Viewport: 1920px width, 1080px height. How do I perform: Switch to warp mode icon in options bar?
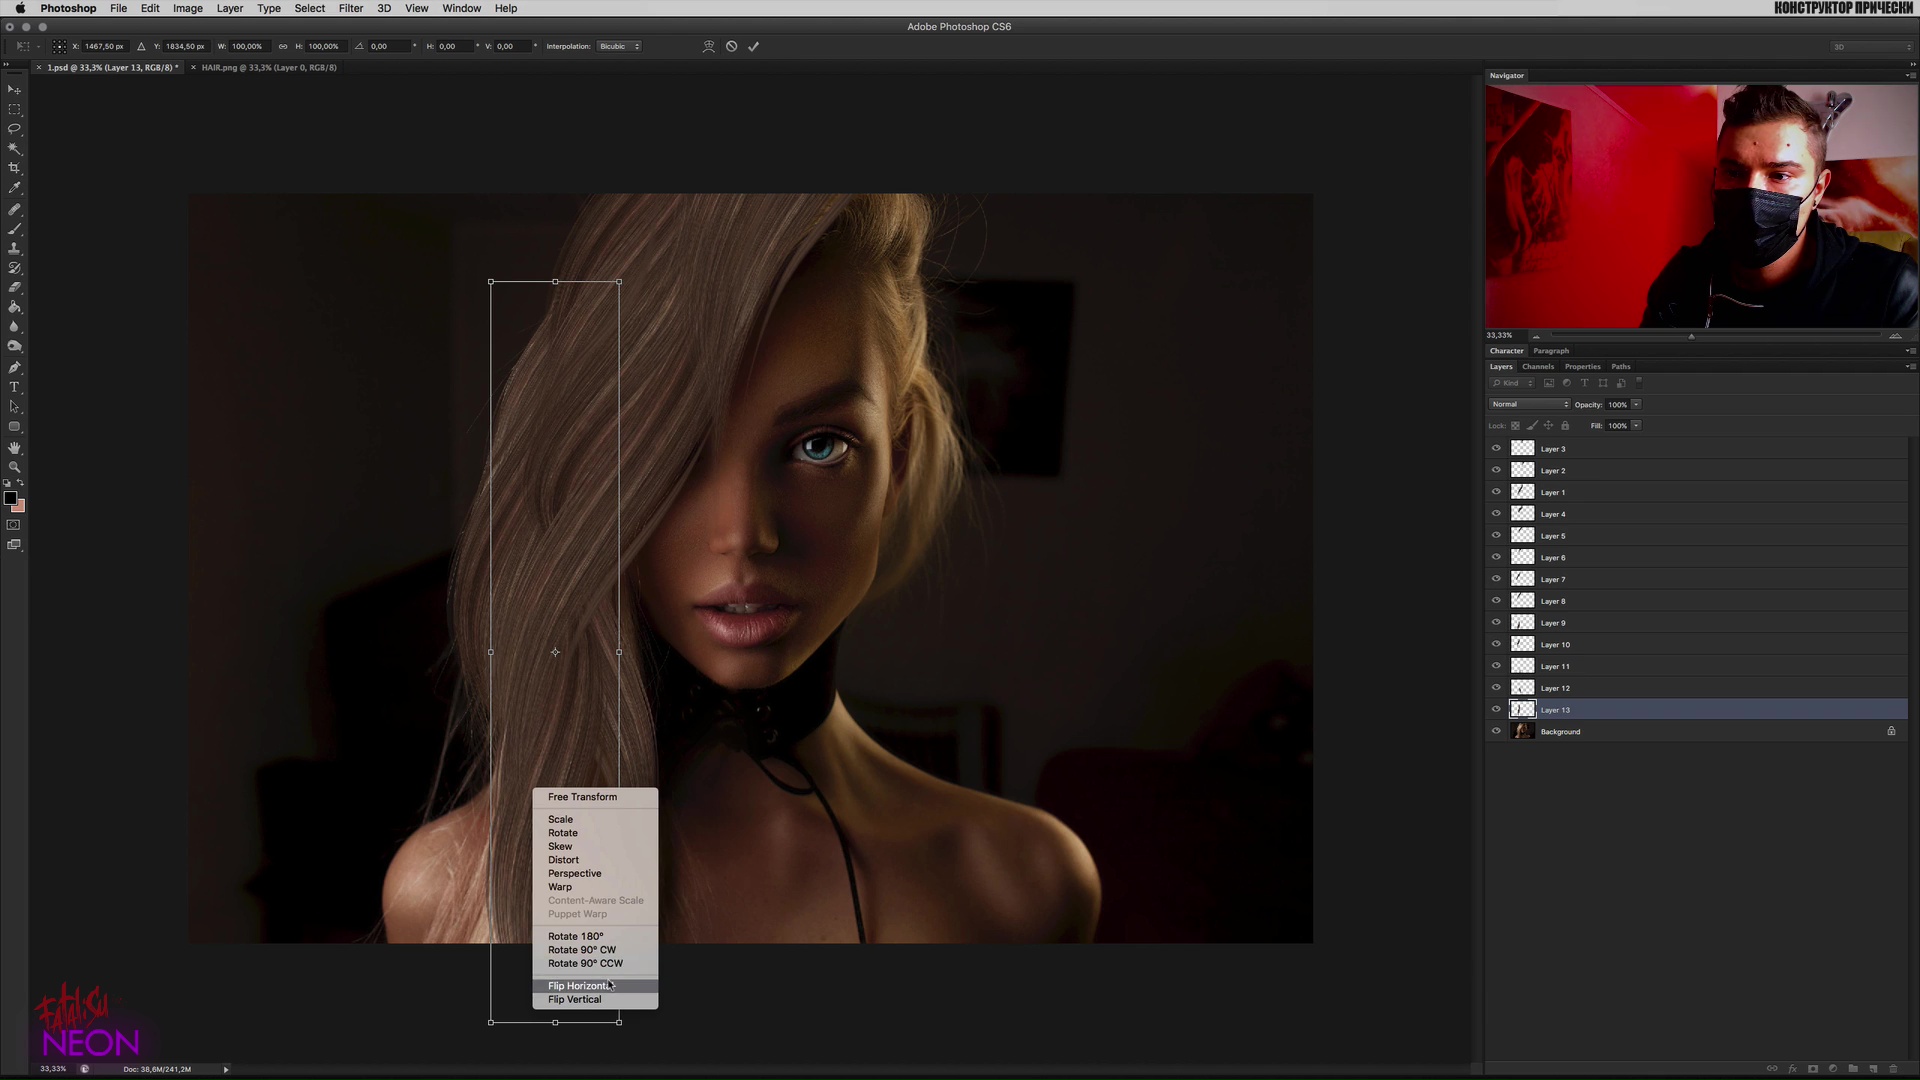[708, 46]
